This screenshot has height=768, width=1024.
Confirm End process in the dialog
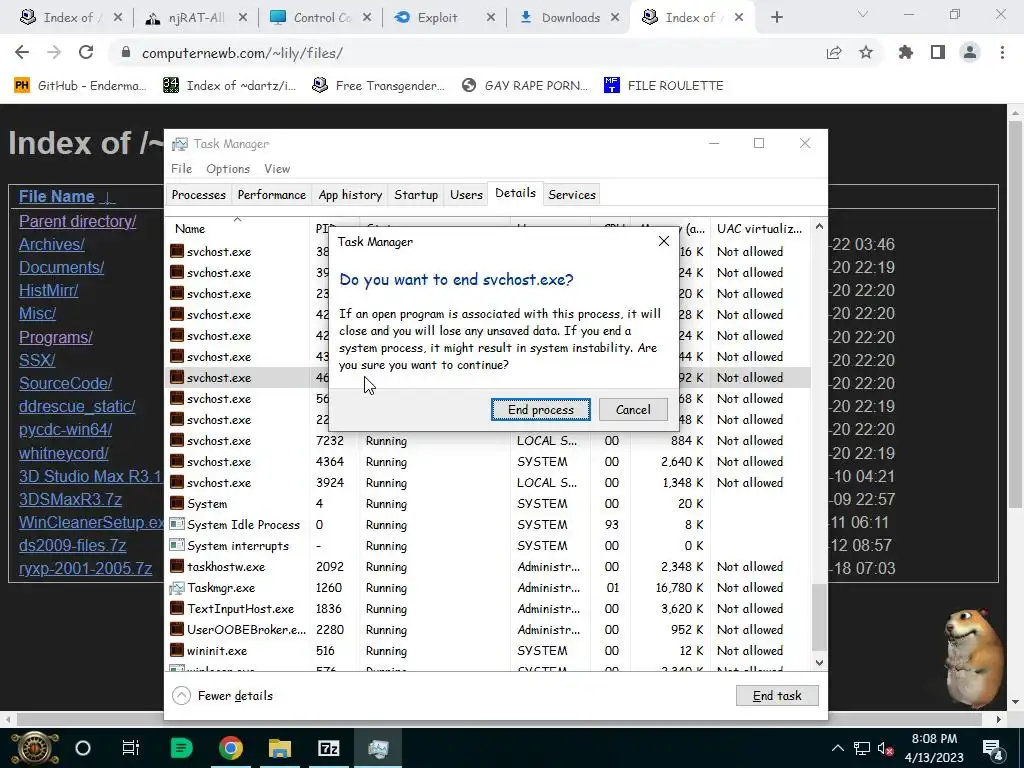(541, 409)
